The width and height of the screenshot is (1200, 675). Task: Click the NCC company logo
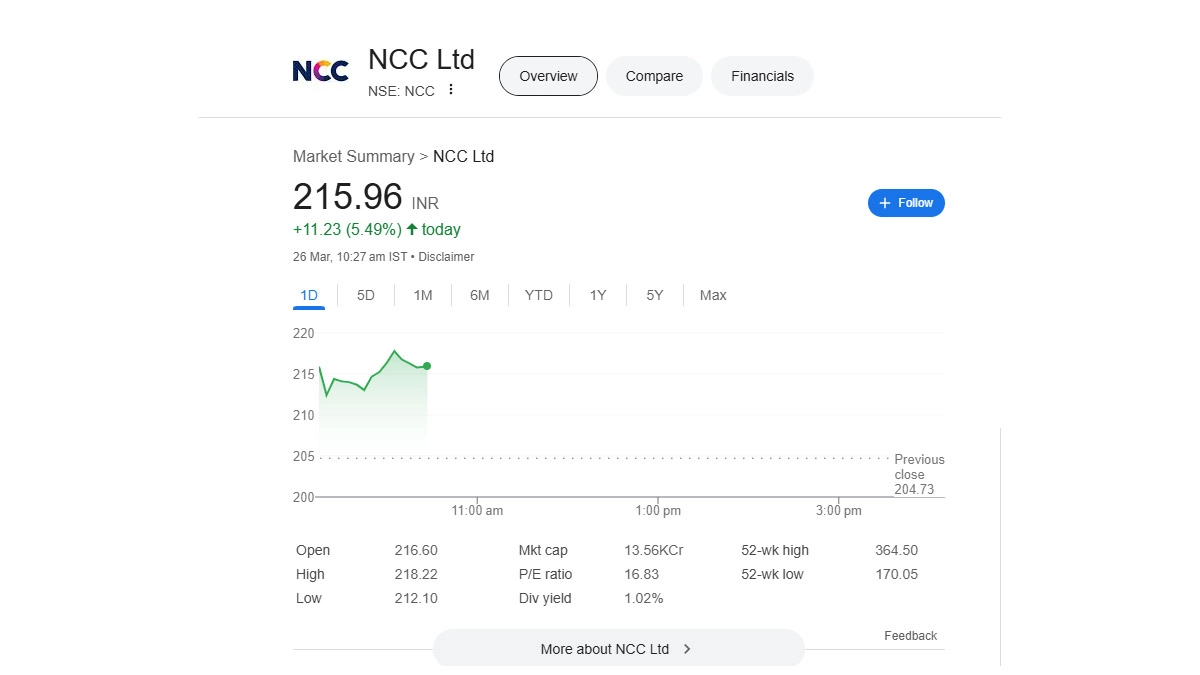pos(320,71)
